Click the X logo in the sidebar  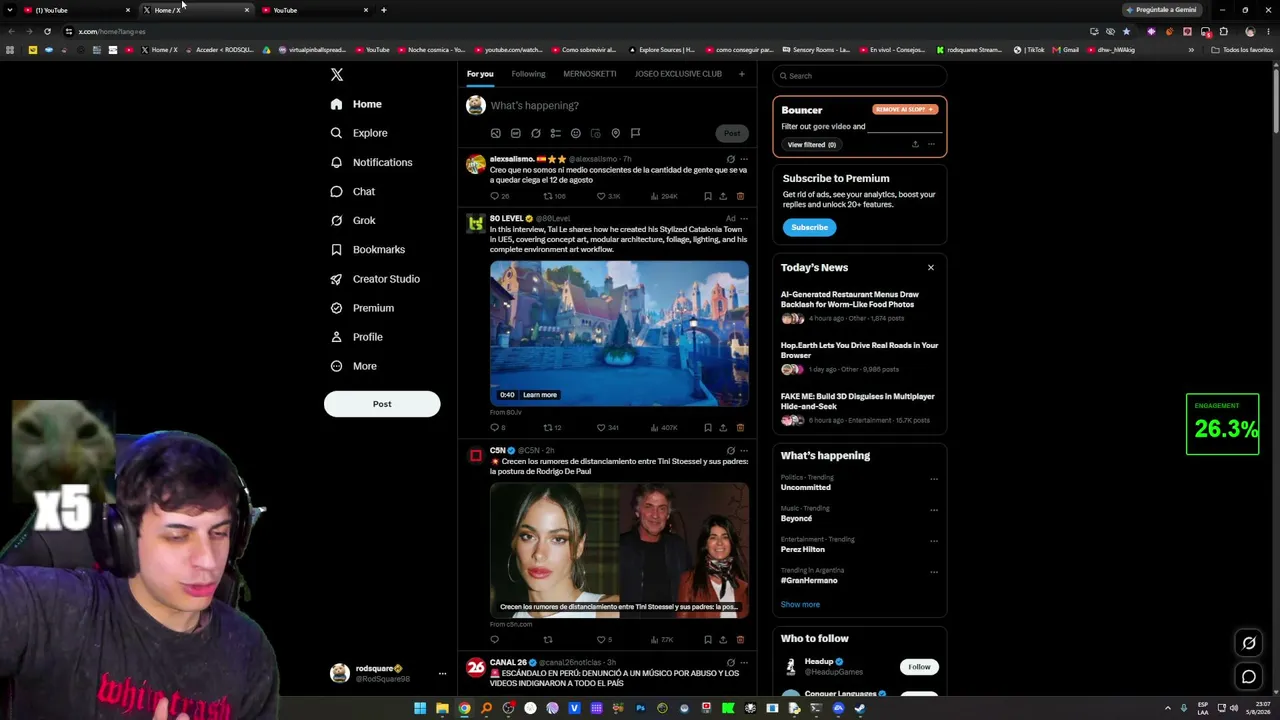pos(337,75)
